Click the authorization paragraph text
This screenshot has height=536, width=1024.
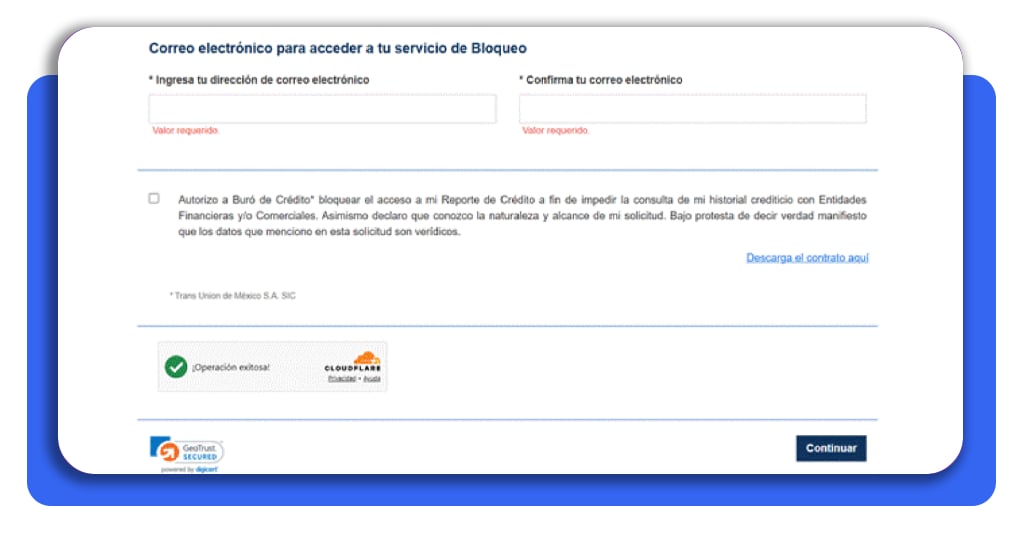point(522,215)
